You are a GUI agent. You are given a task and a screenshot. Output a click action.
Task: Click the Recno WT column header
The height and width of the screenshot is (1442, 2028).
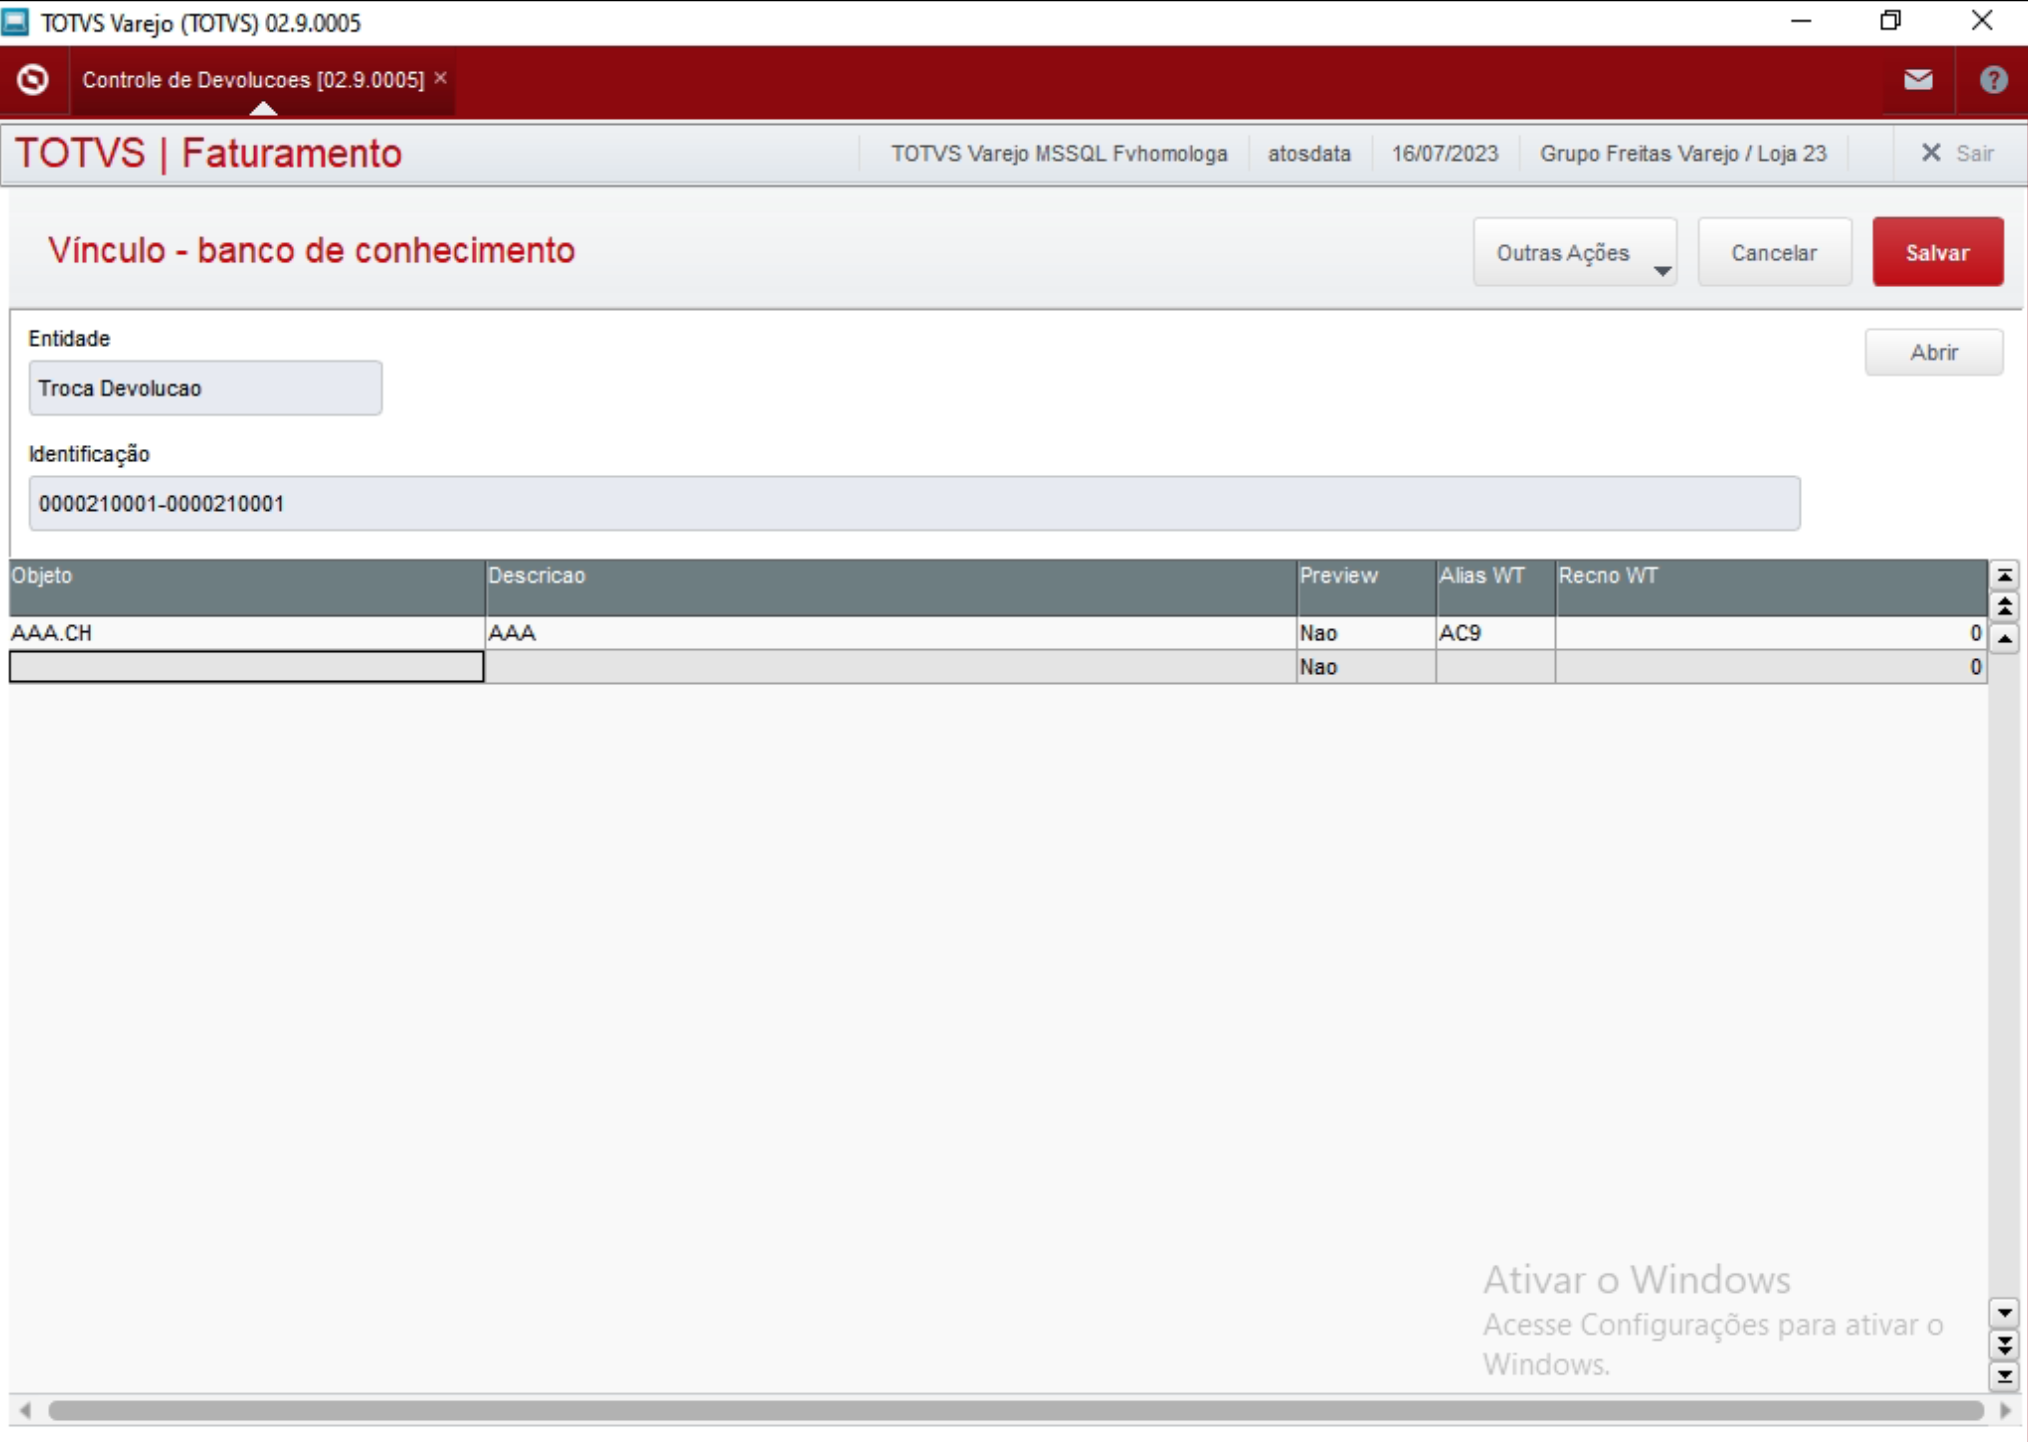tap(1771, 587)
